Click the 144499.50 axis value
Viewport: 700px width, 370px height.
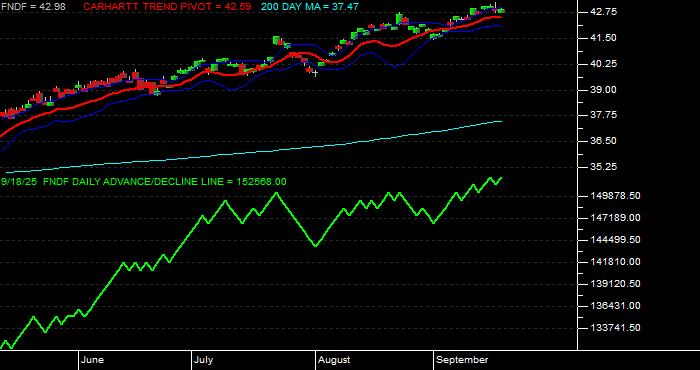point(615,240)
